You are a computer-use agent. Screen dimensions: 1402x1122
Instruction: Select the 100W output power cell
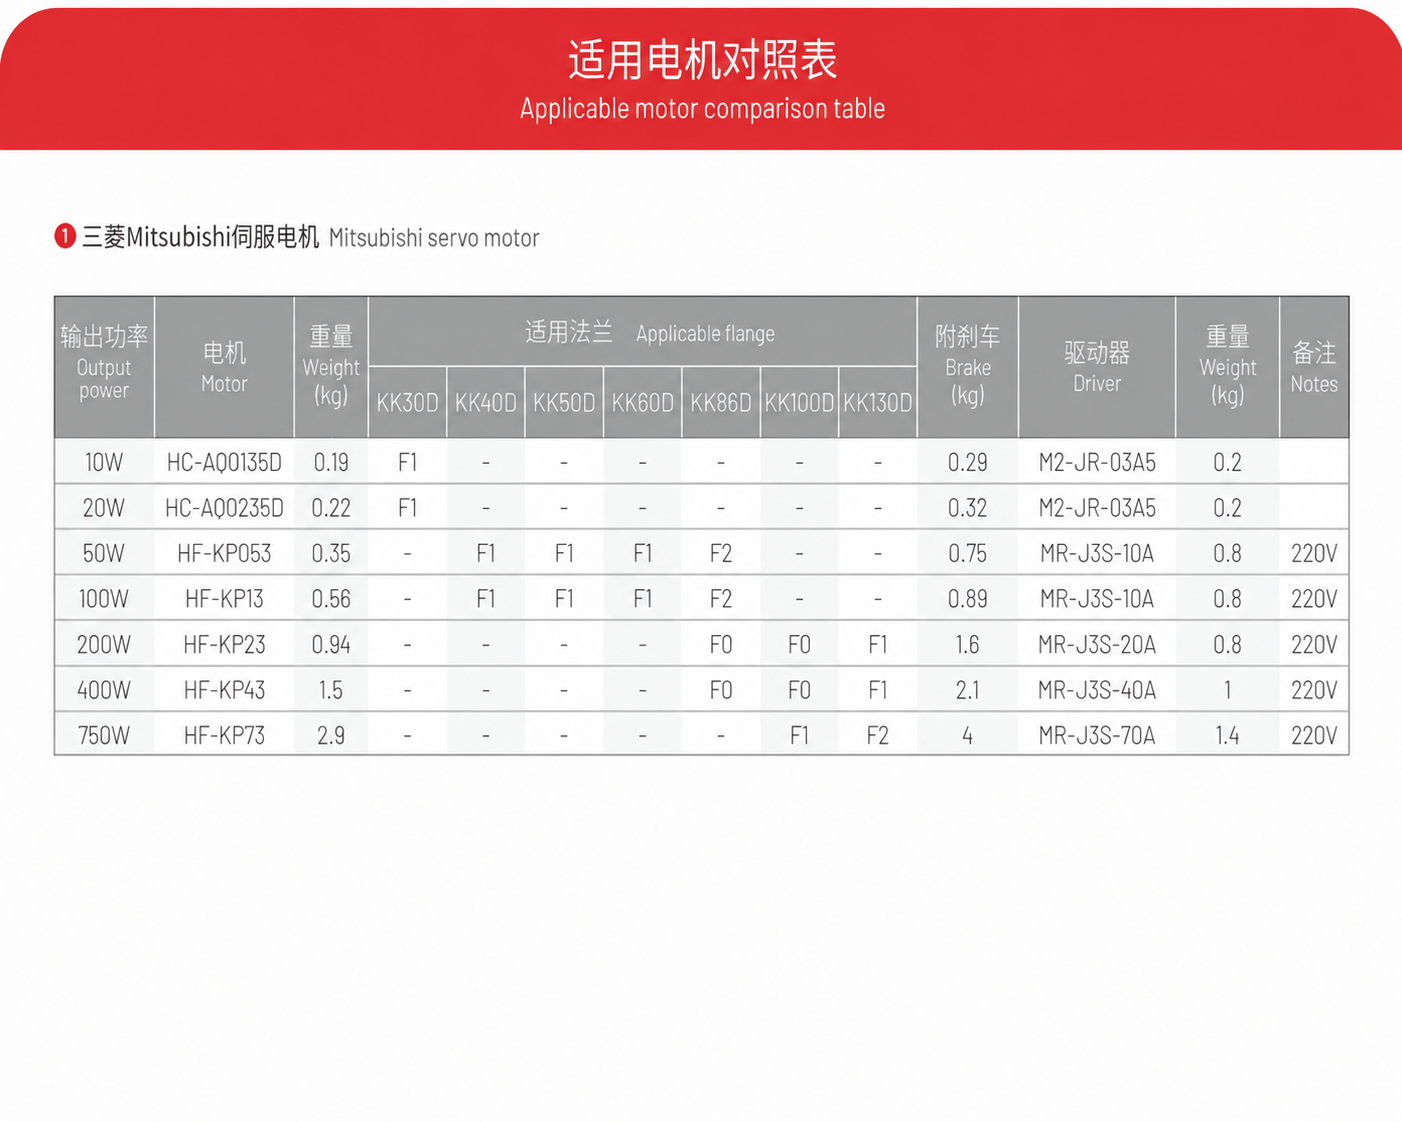click(104, 599)
